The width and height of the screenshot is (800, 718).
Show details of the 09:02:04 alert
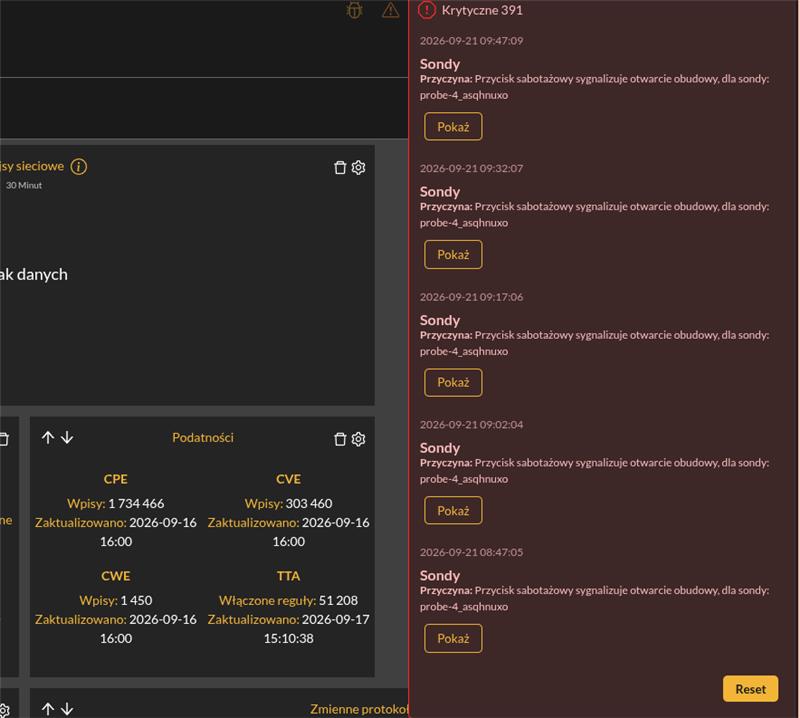(453, 510)
